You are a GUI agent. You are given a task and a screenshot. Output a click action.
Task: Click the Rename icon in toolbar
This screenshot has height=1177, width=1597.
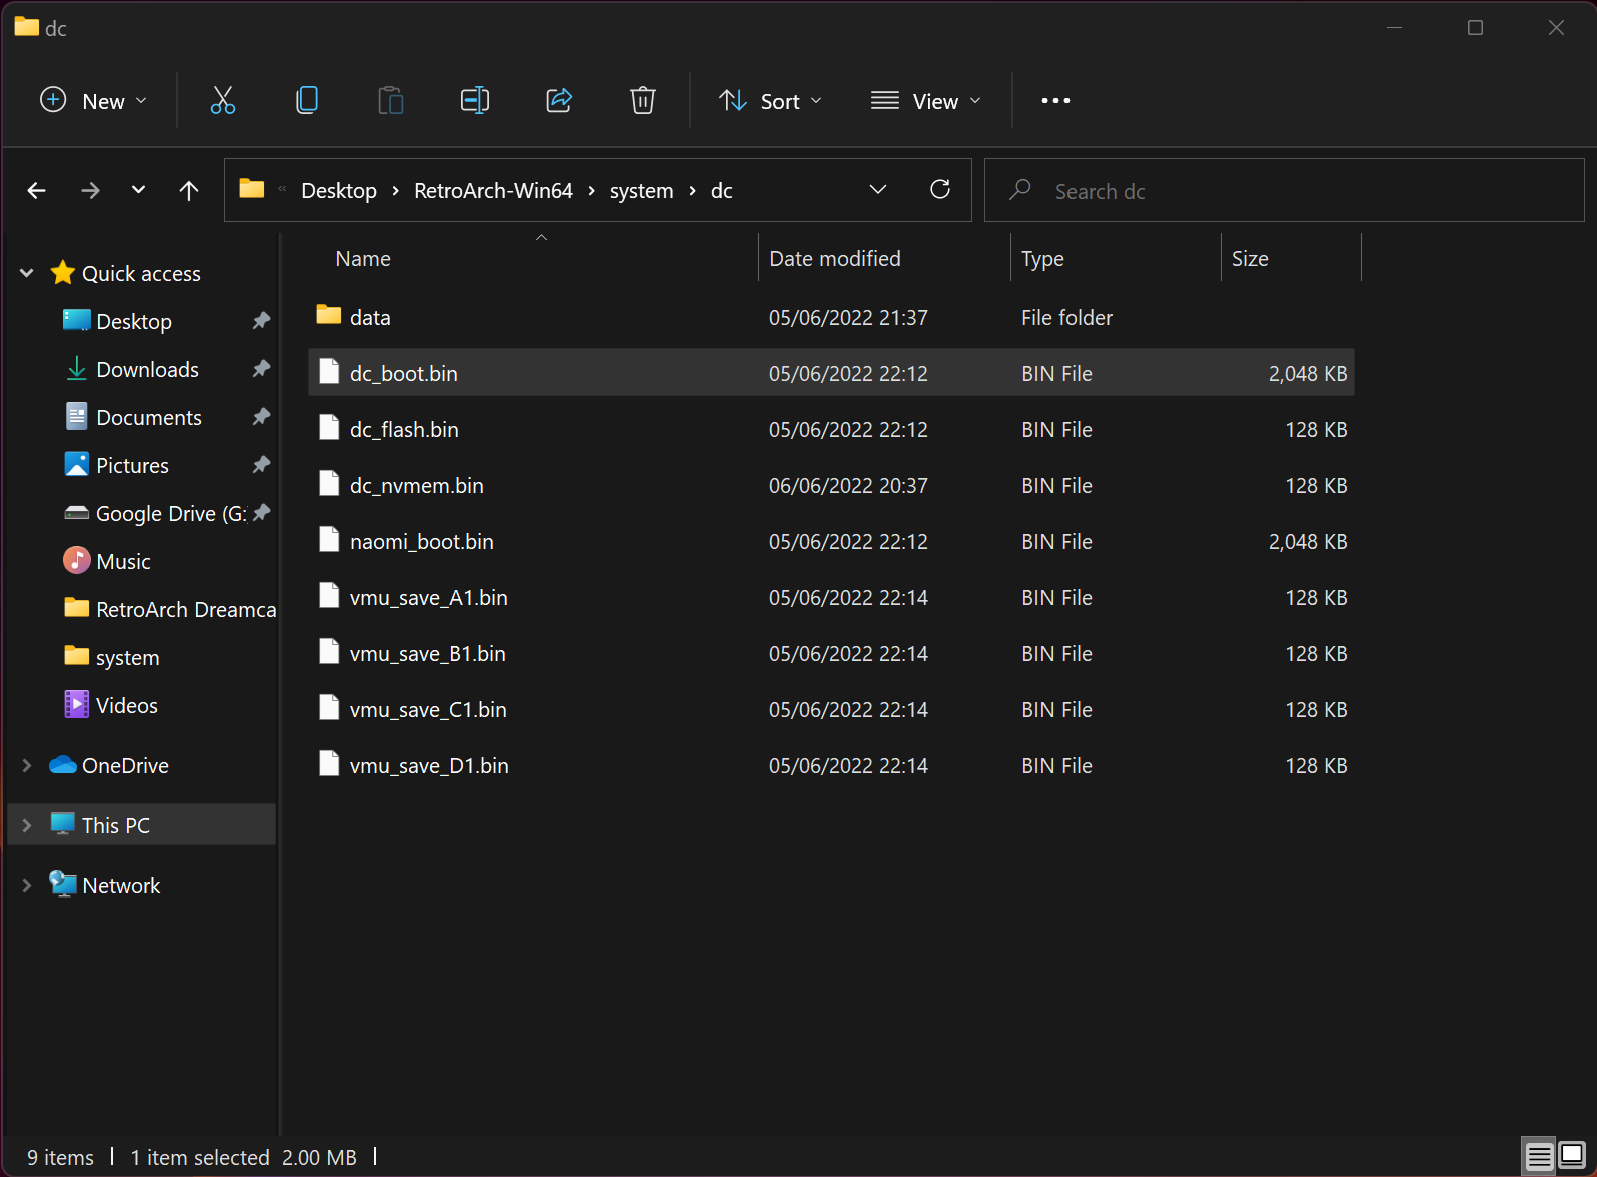pos(474,101)
